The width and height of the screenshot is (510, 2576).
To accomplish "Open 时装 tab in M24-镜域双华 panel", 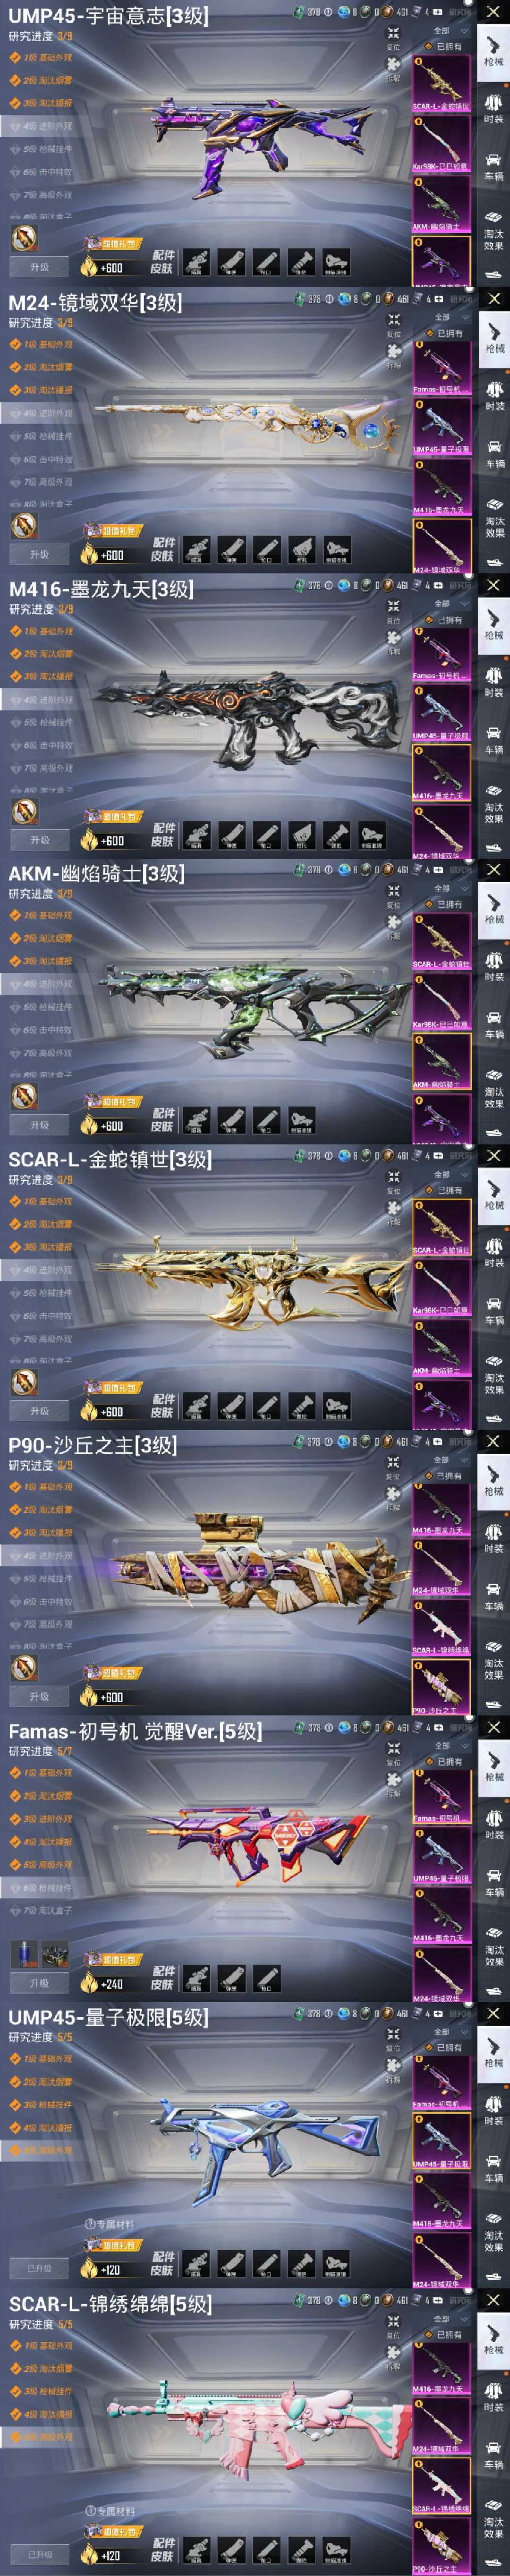I will (494, 391).
